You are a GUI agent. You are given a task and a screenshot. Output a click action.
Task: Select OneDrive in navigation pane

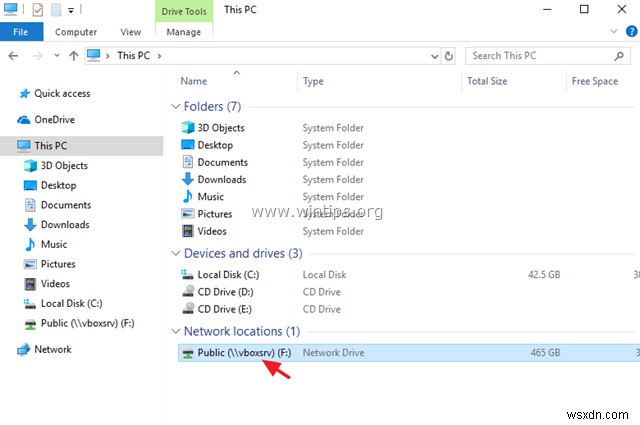coord(46,120)
